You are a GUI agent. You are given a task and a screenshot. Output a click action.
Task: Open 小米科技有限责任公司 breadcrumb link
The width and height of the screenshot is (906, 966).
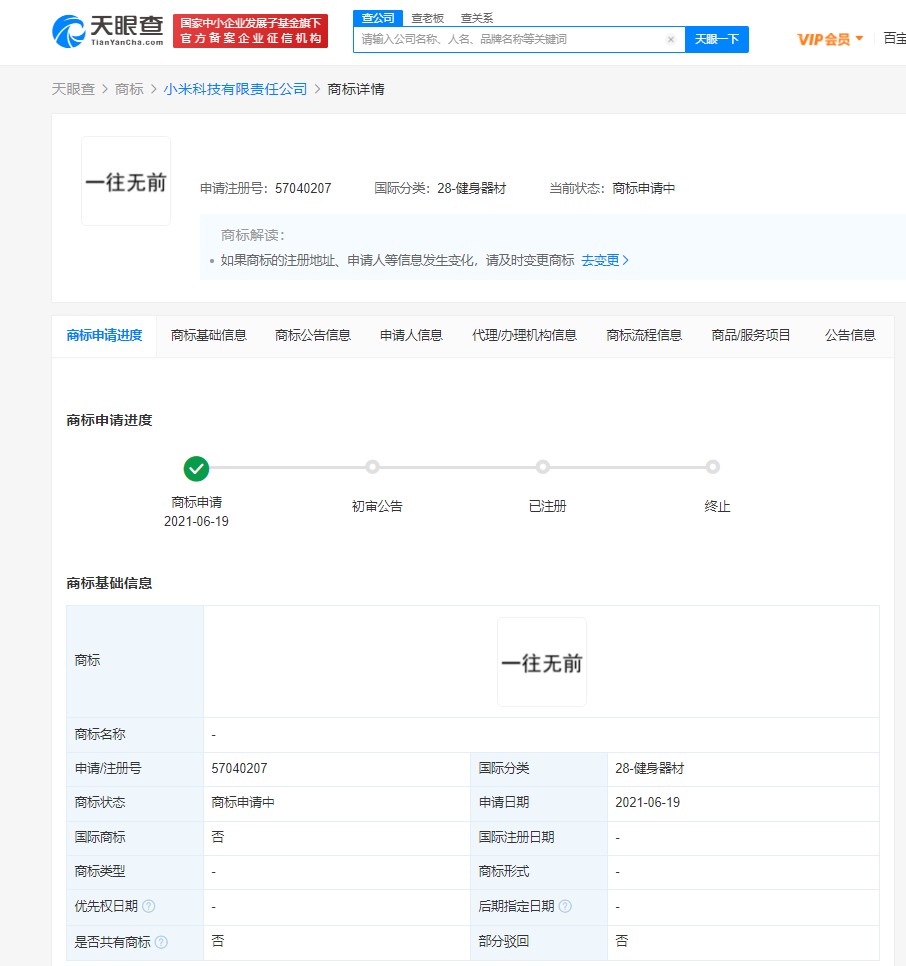coord(236,90)
